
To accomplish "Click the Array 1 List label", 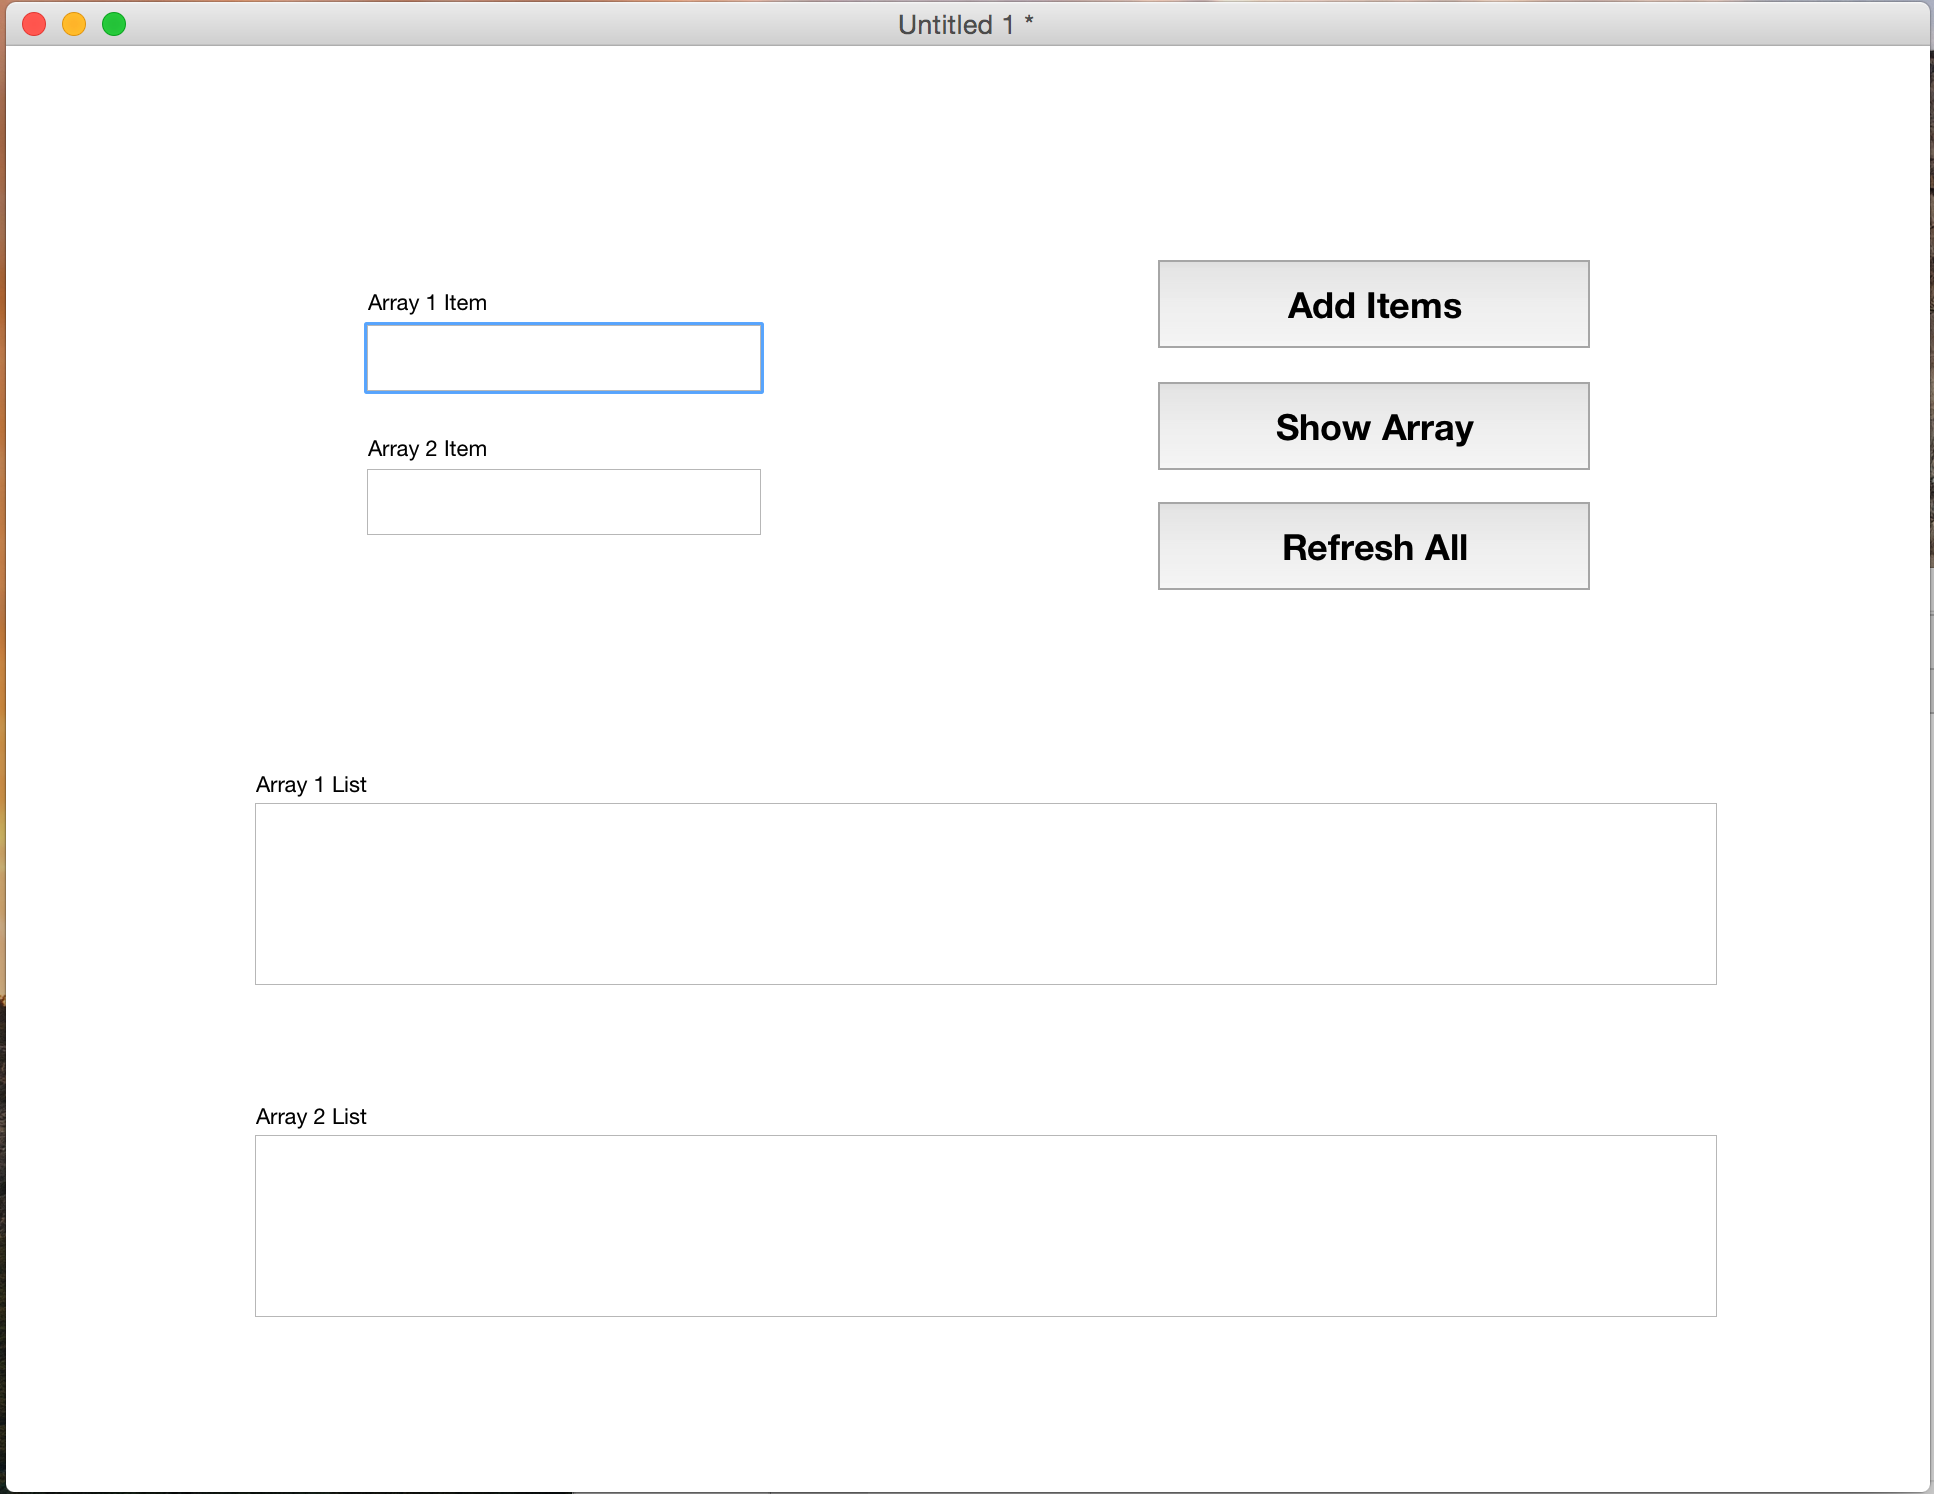I will pos(311,785).
